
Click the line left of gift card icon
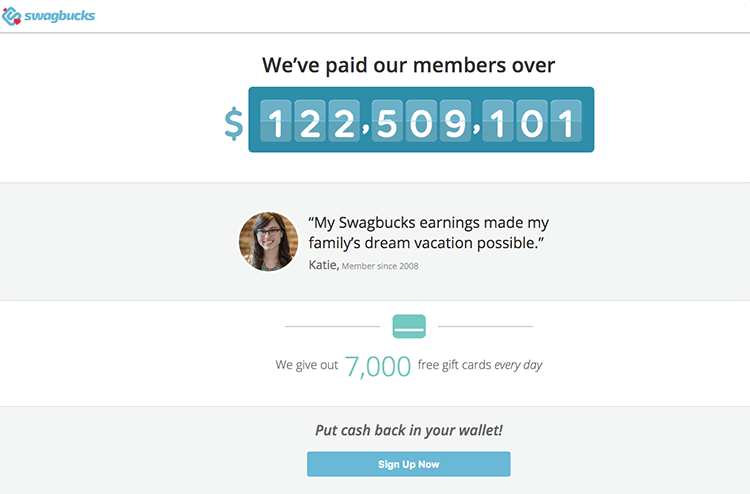[332, 326]
